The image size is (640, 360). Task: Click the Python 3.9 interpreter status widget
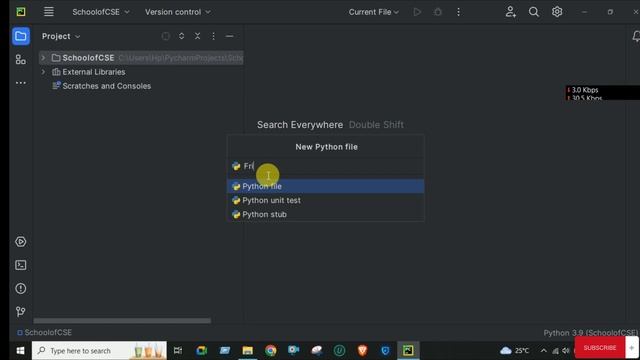pos(591,333)
